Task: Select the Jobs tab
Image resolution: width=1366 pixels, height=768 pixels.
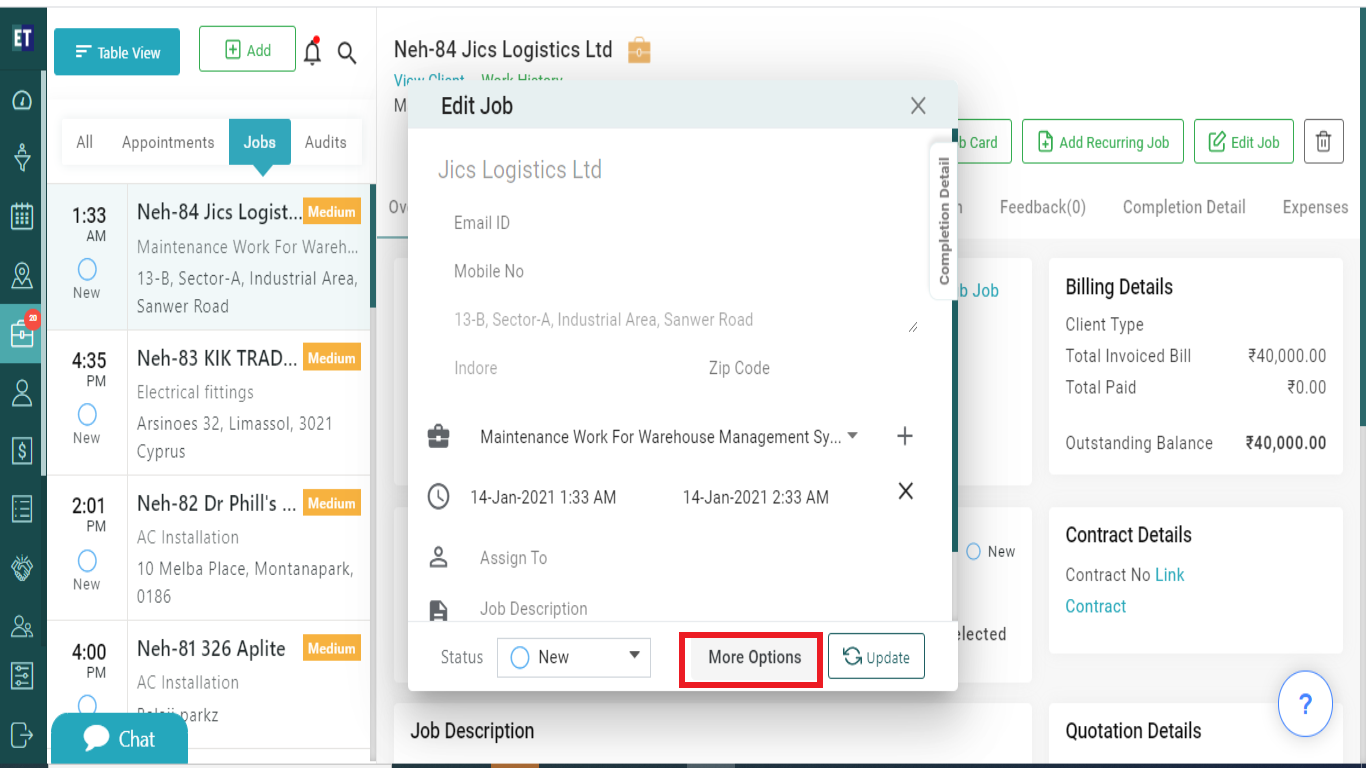Action: [260, 142]
